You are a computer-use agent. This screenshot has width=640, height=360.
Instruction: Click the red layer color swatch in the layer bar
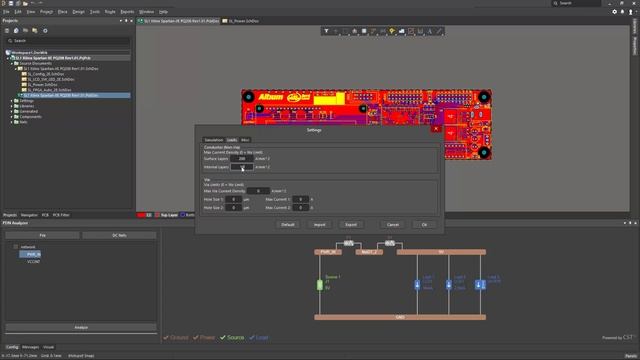tap(141, 215)
